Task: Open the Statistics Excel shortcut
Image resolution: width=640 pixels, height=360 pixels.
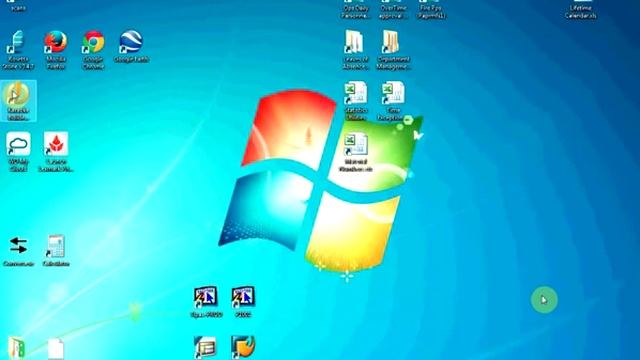Action: (x=356, y=101)
